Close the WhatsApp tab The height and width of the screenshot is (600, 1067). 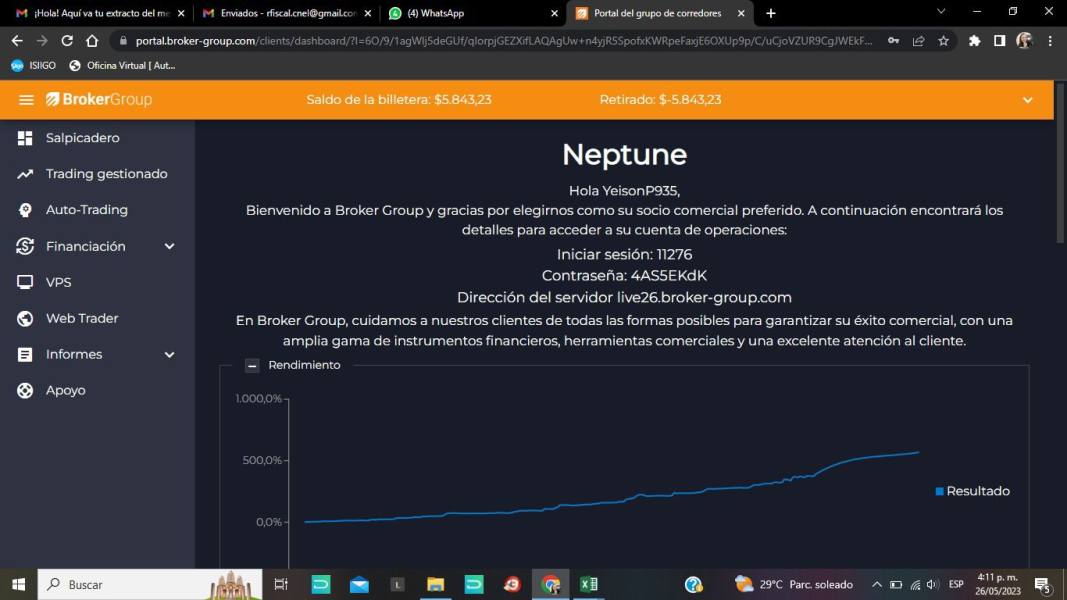click(554, 13)
